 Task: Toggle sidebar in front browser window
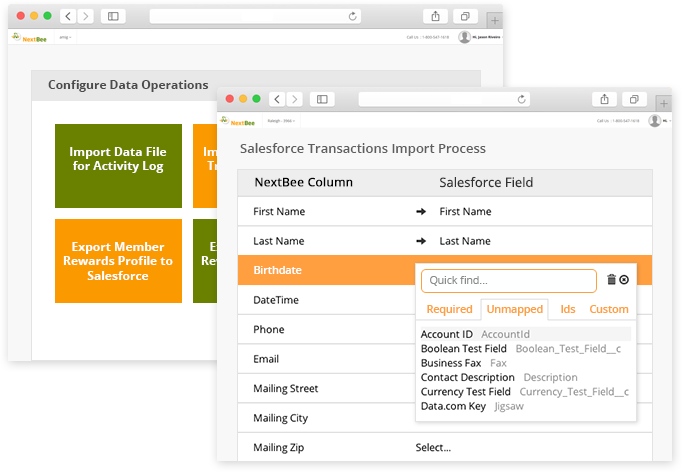click(322, 99)
